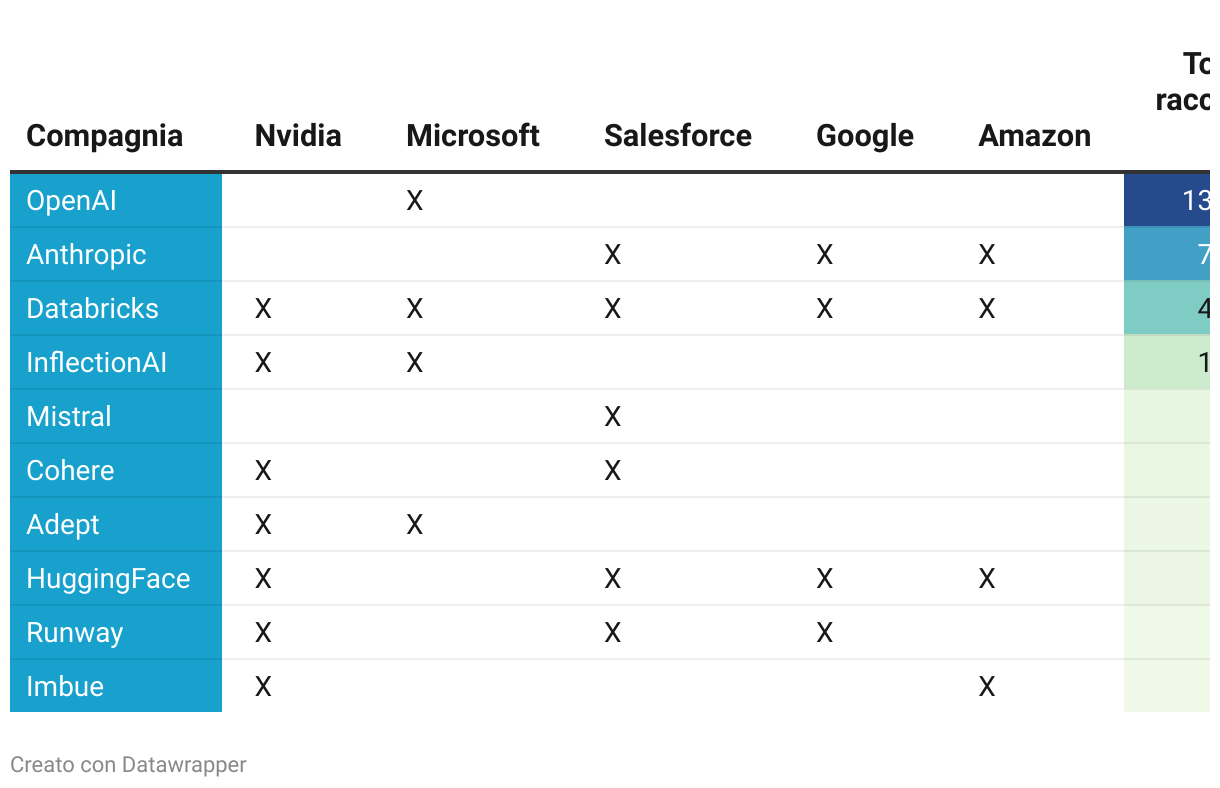The height and width of the screenshot is (788, 1220).
Task: Click the Compagnia column header
Action: pos(104,136)
